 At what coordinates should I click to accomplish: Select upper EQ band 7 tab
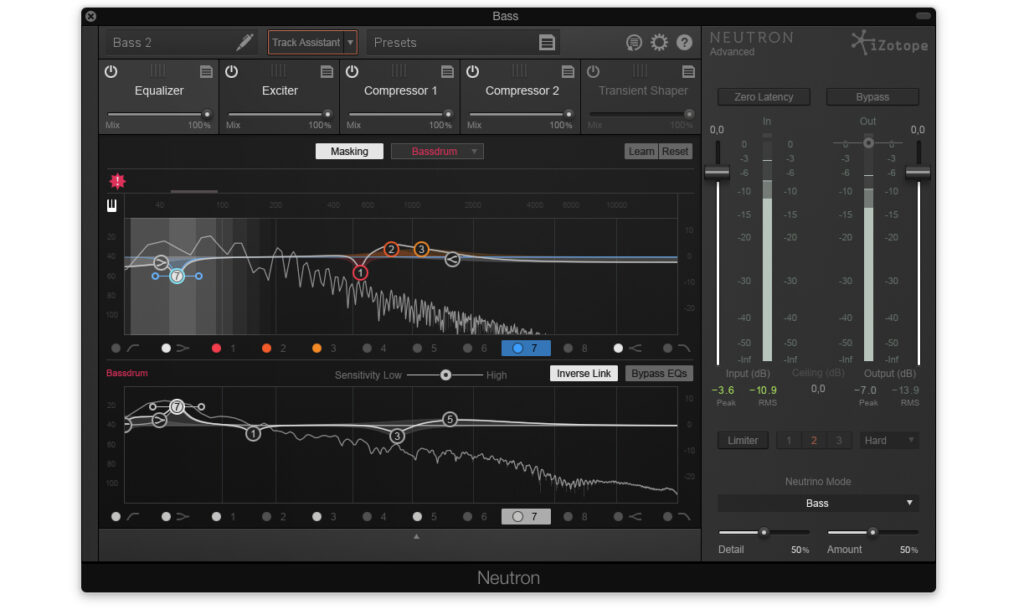pyautogui.click(x=526, y=348)
